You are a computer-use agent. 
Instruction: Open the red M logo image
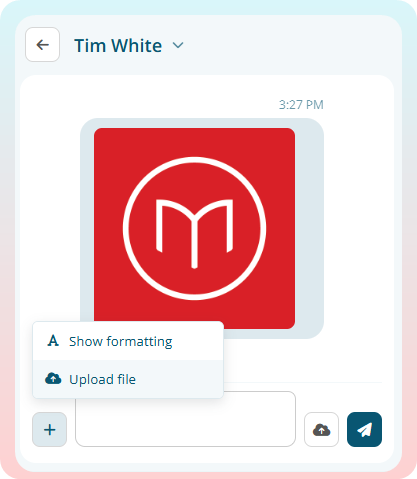coord(194,228)
